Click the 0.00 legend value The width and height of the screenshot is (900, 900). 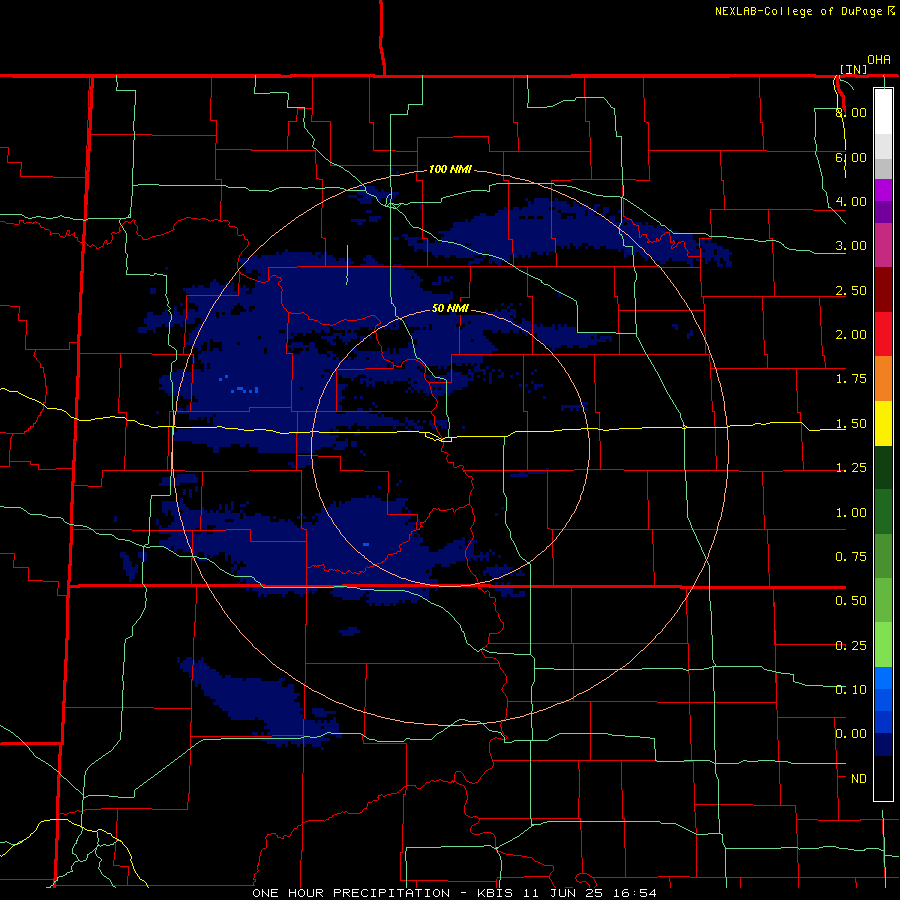[851, 734]
